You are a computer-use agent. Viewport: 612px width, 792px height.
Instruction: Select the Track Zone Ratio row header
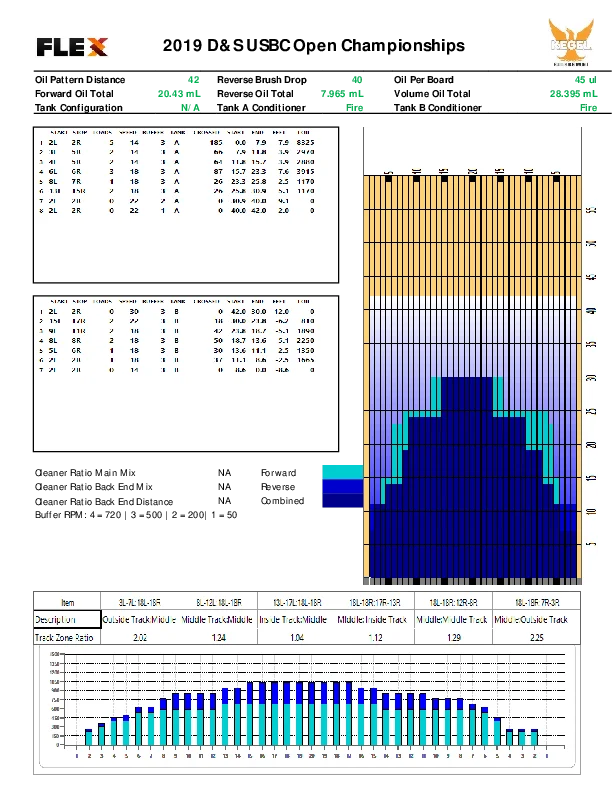(x=67, y=637)
